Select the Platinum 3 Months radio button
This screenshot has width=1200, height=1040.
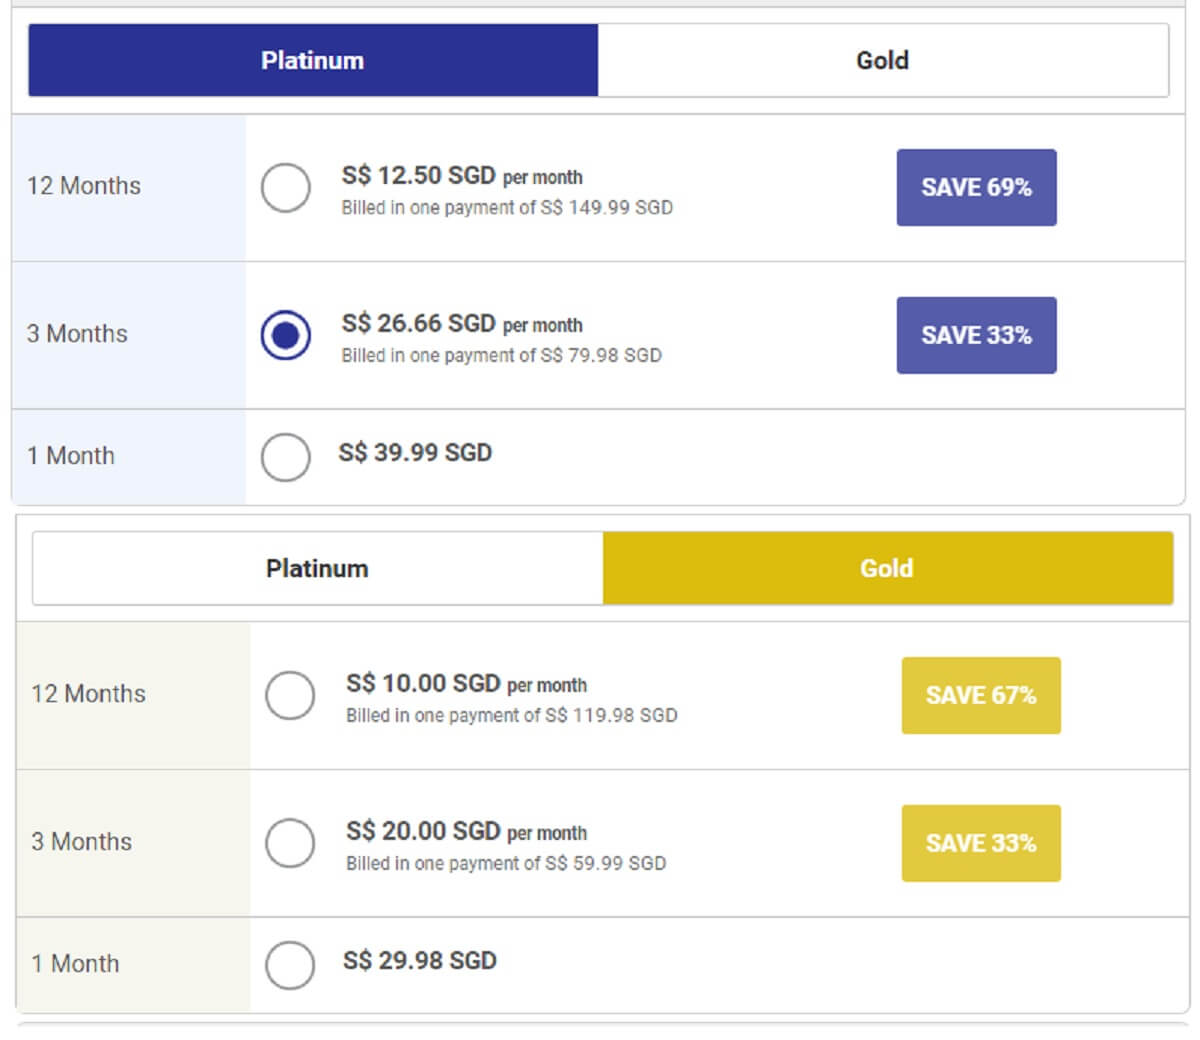coord(286,335)
